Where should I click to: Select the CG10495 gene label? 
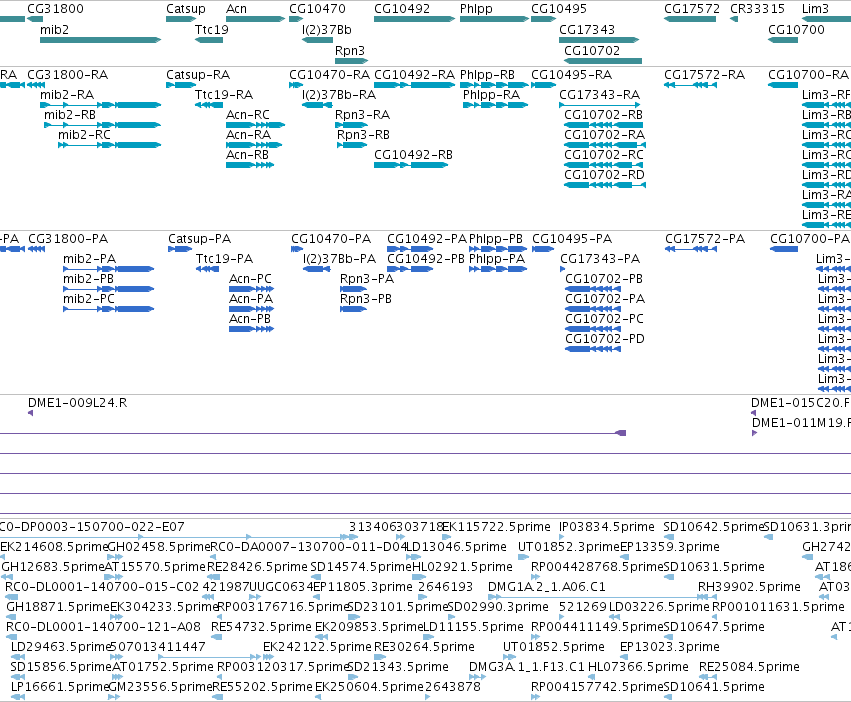[x=559, y=9]
